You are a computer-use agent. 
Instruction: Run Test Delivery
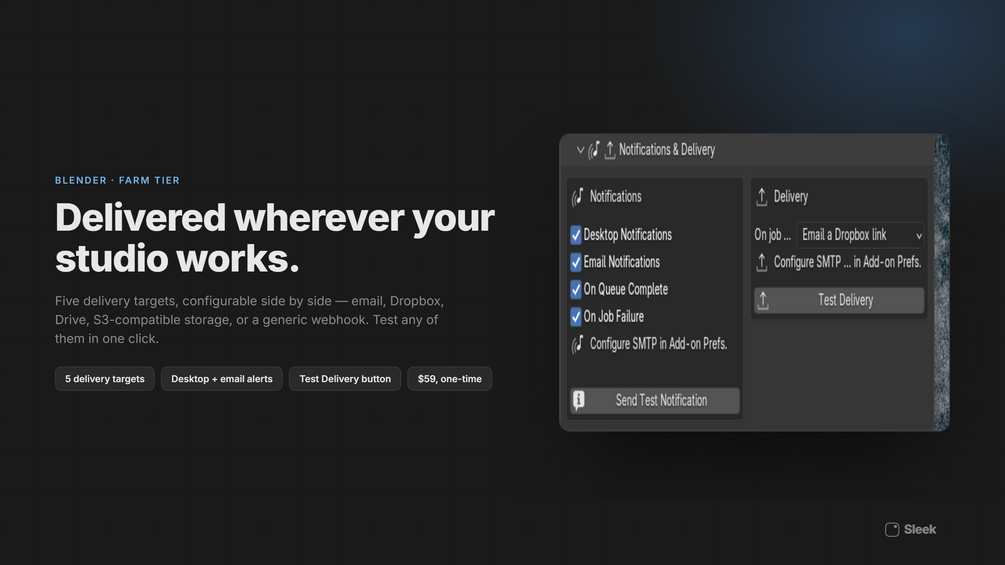(x=839, y=300)
